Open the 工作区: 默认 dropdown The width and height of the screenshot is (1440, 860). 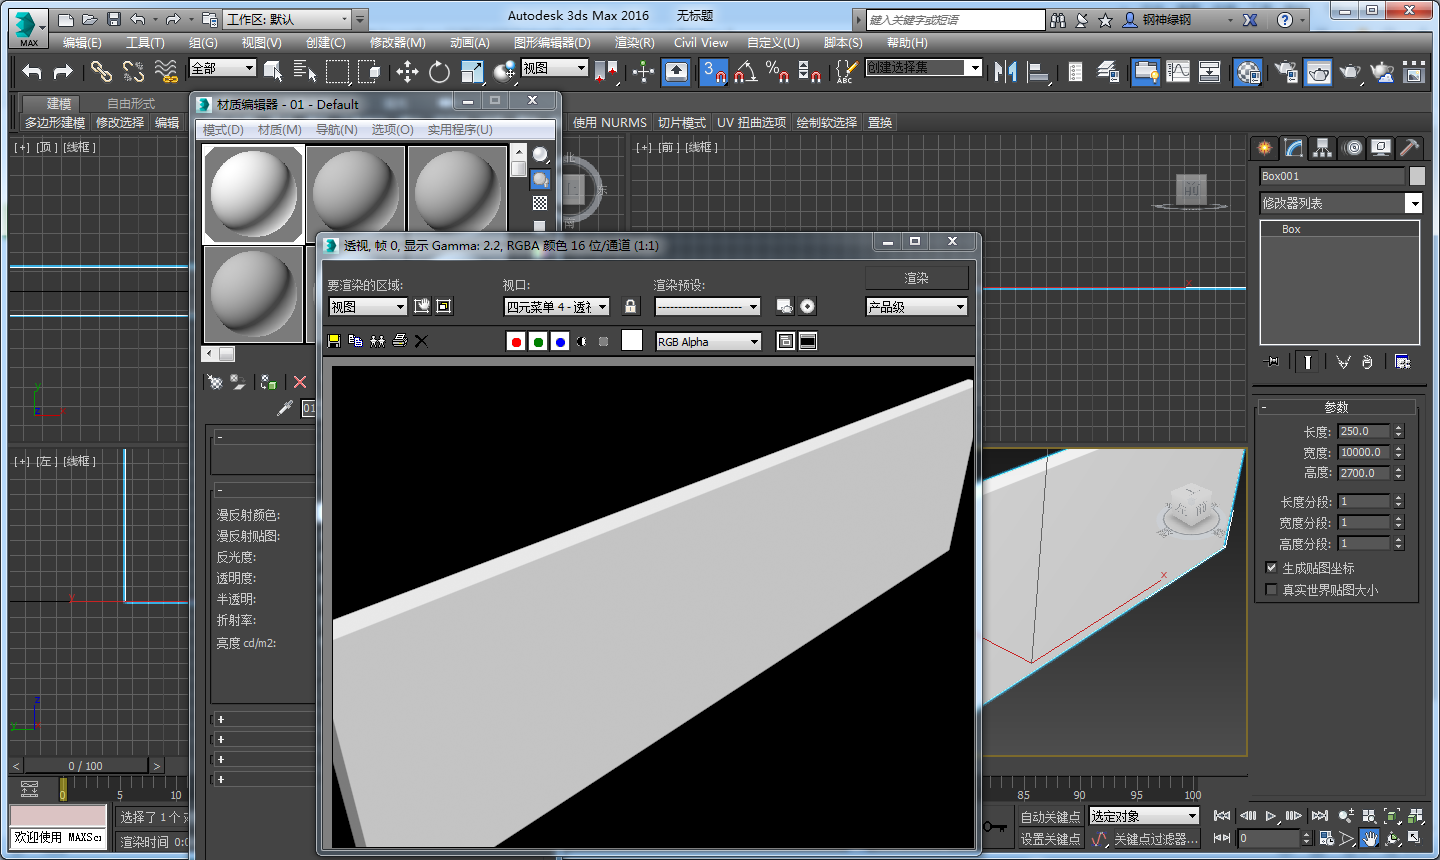pyautogui.click(x=287, y=19)
